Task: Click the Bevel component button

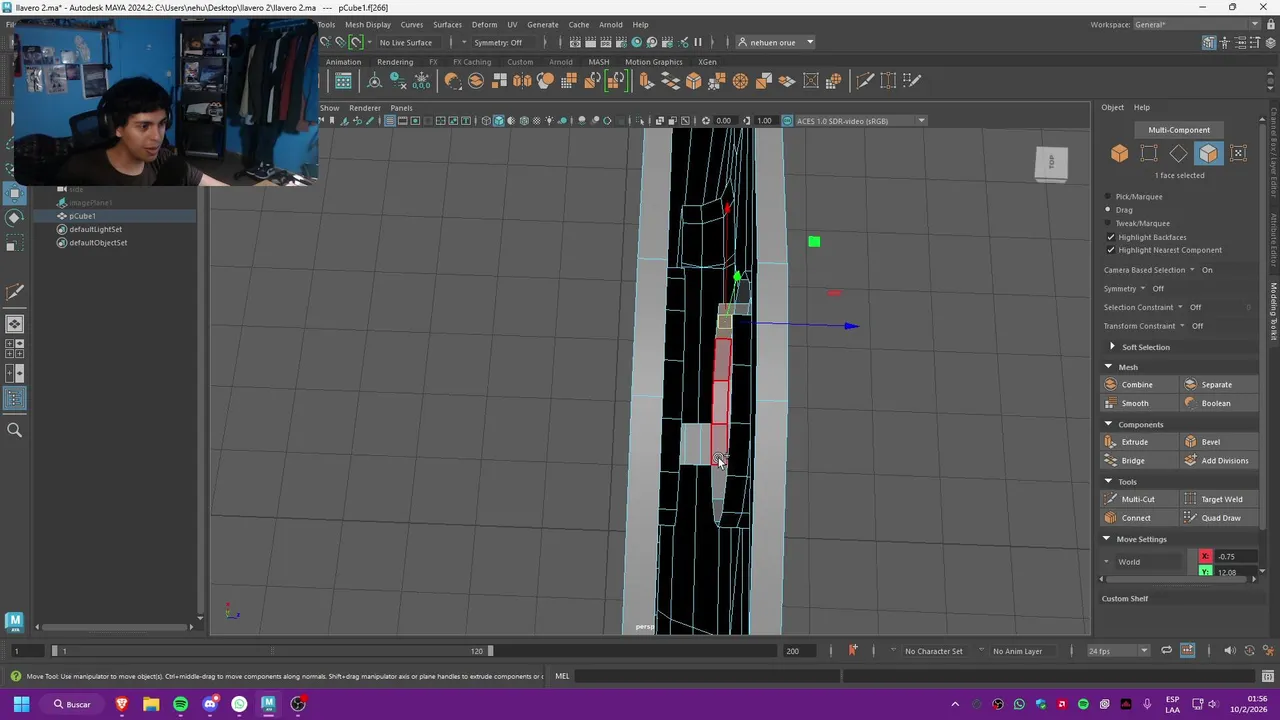Action: 1218,442
